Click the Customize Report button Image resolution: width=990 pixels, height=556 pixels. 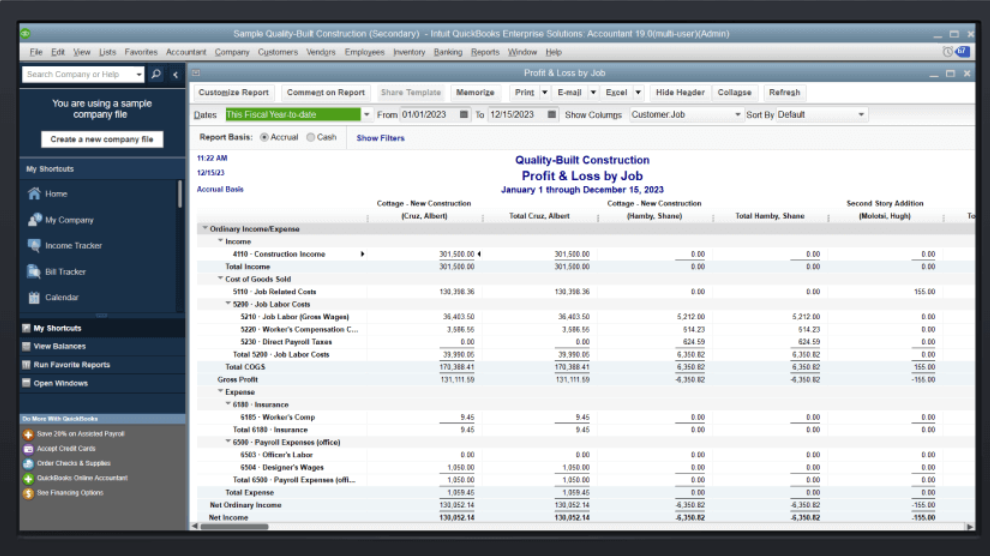click(x=233, y=92)
